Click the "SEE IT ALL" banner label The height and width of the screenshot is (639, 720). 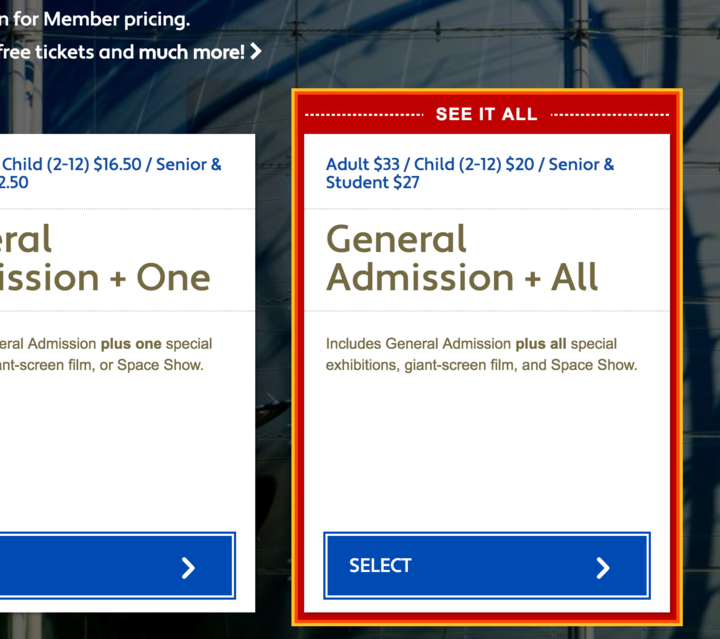tap(486, 114)
